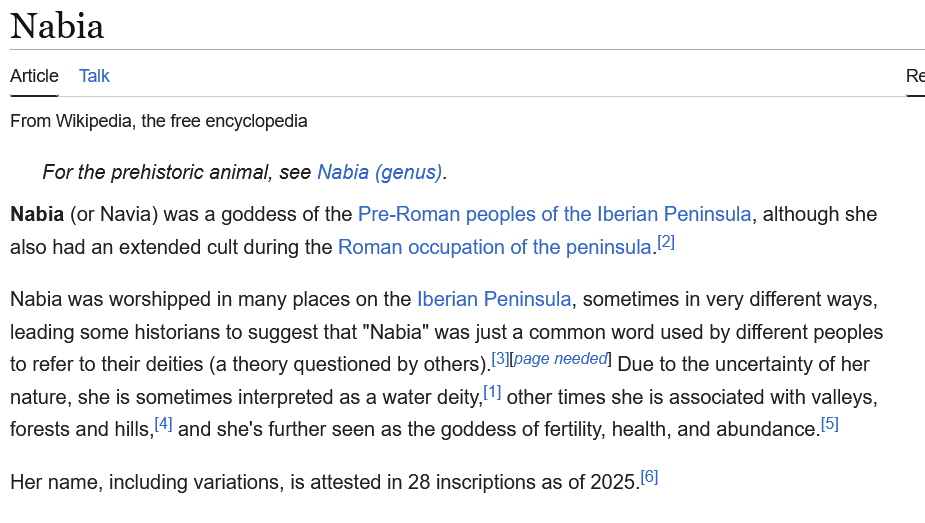The image size is (925, 523).
Task: Click the bold word Nabia in first paragraph
Action: pos(37,214)
